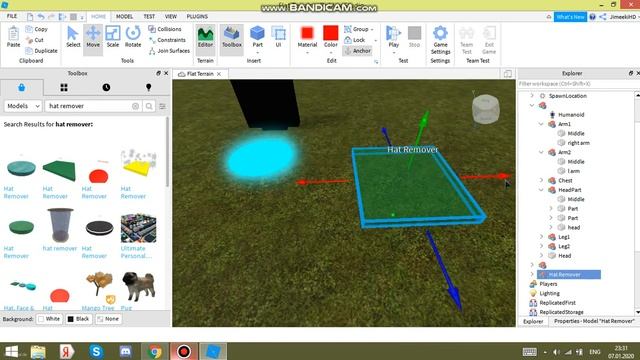
Task: Open the FILE menu
Action: (x=12, y=16)
